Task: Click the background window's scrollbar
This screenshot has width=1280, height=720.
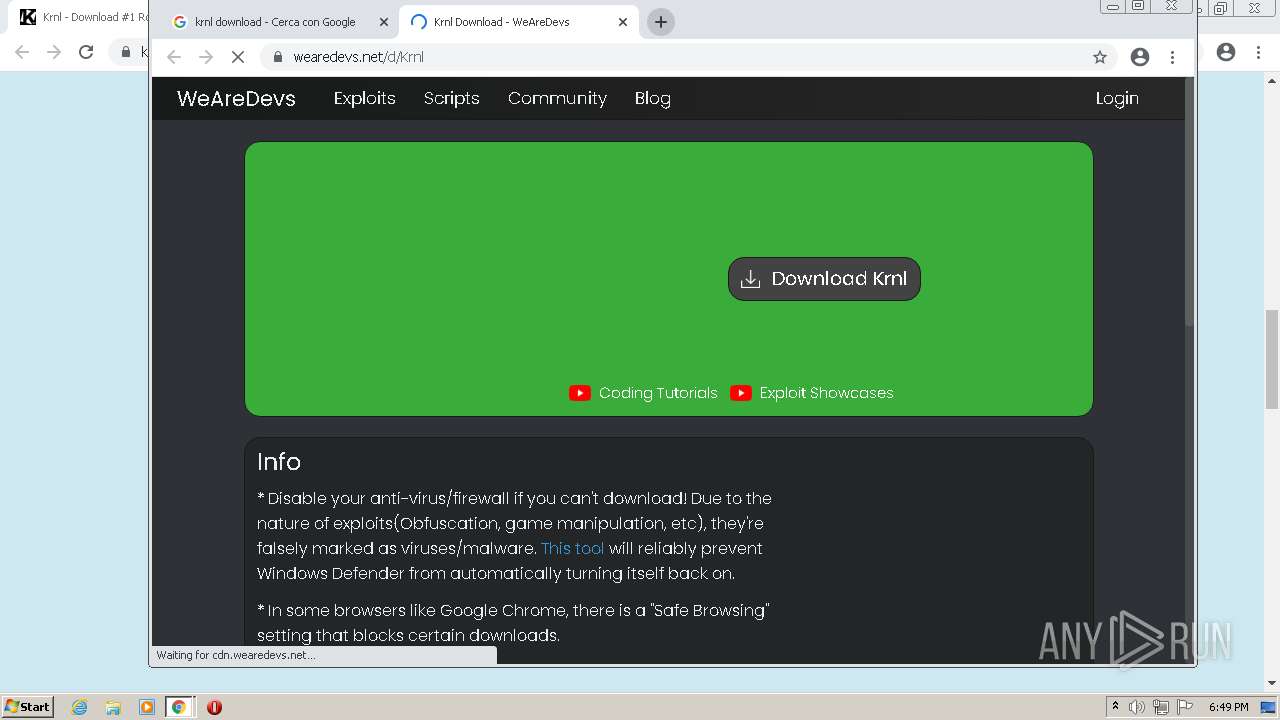Action: [x=1272, y=359]
